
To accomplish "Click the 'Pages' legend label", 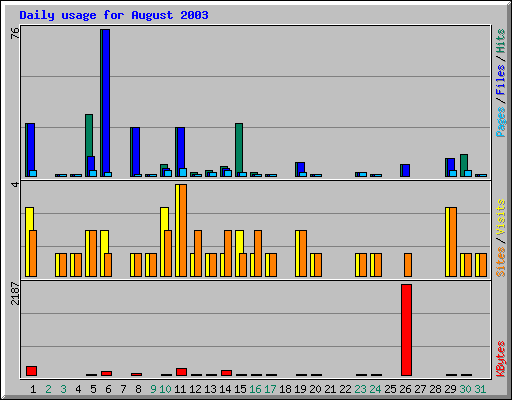I will (501, 122).
